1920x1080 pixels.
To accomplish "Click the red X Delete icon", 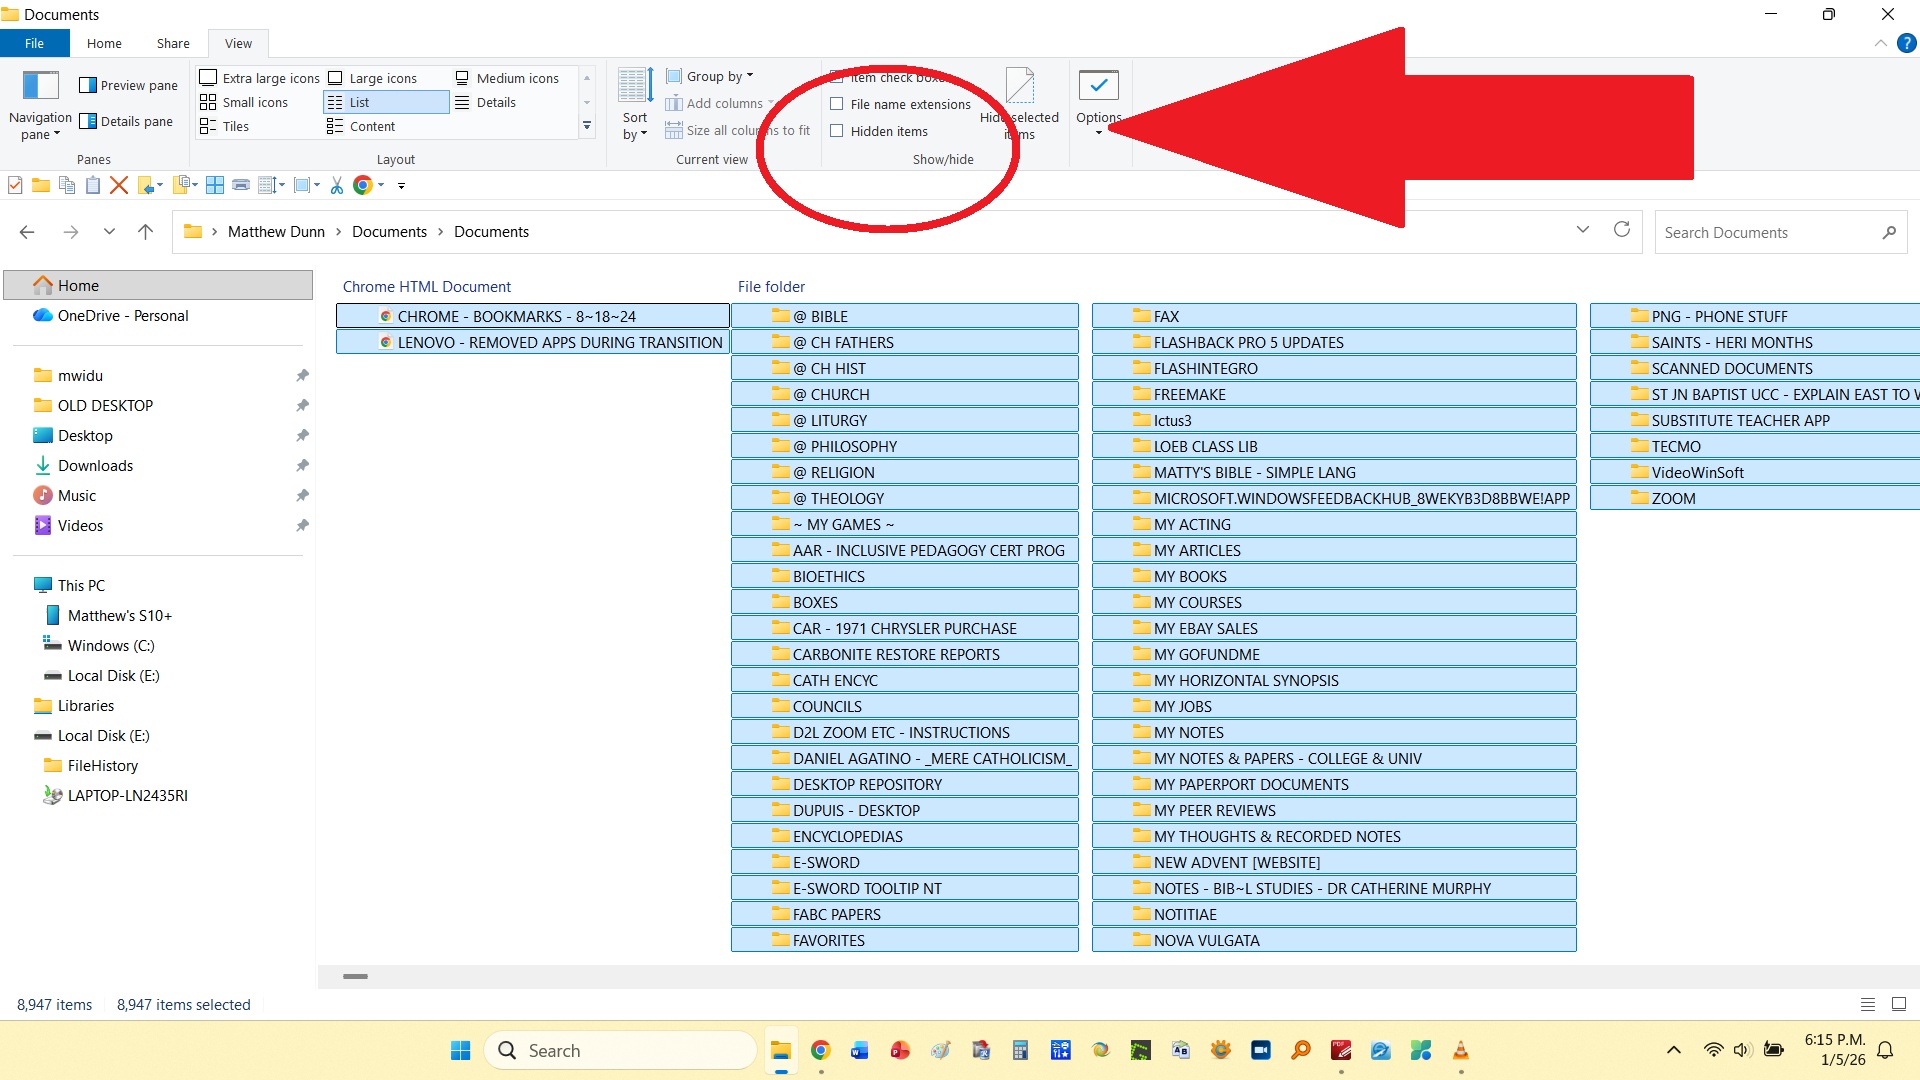I will [119, 185].
